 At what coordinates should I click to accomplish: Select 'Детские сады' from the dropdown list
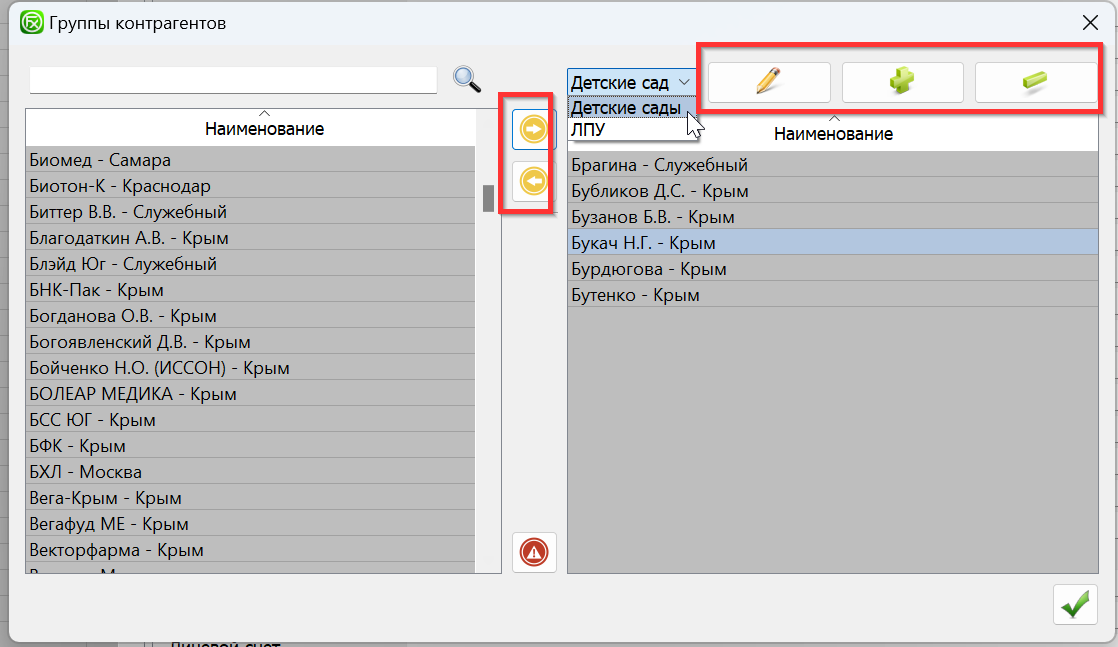point(626,107)
